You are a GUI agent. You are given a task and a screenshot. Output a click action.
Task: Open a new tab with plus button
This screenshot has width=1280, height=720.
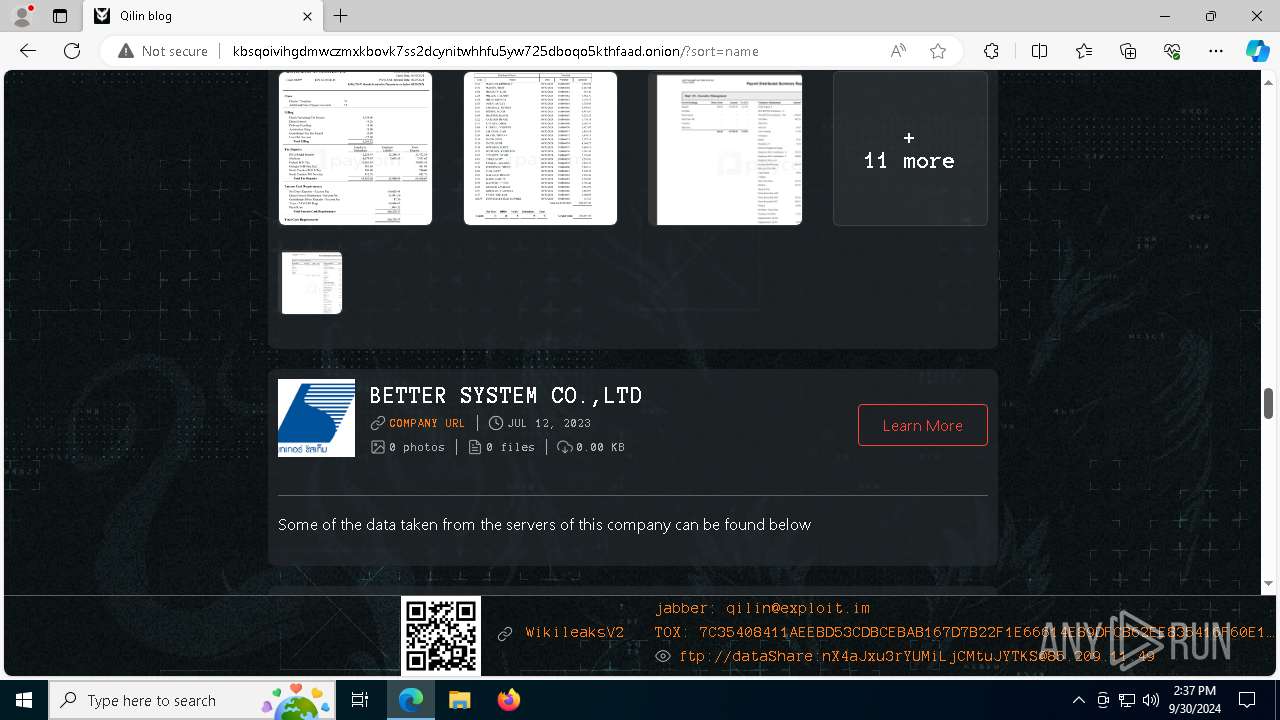tap(341, 16)
